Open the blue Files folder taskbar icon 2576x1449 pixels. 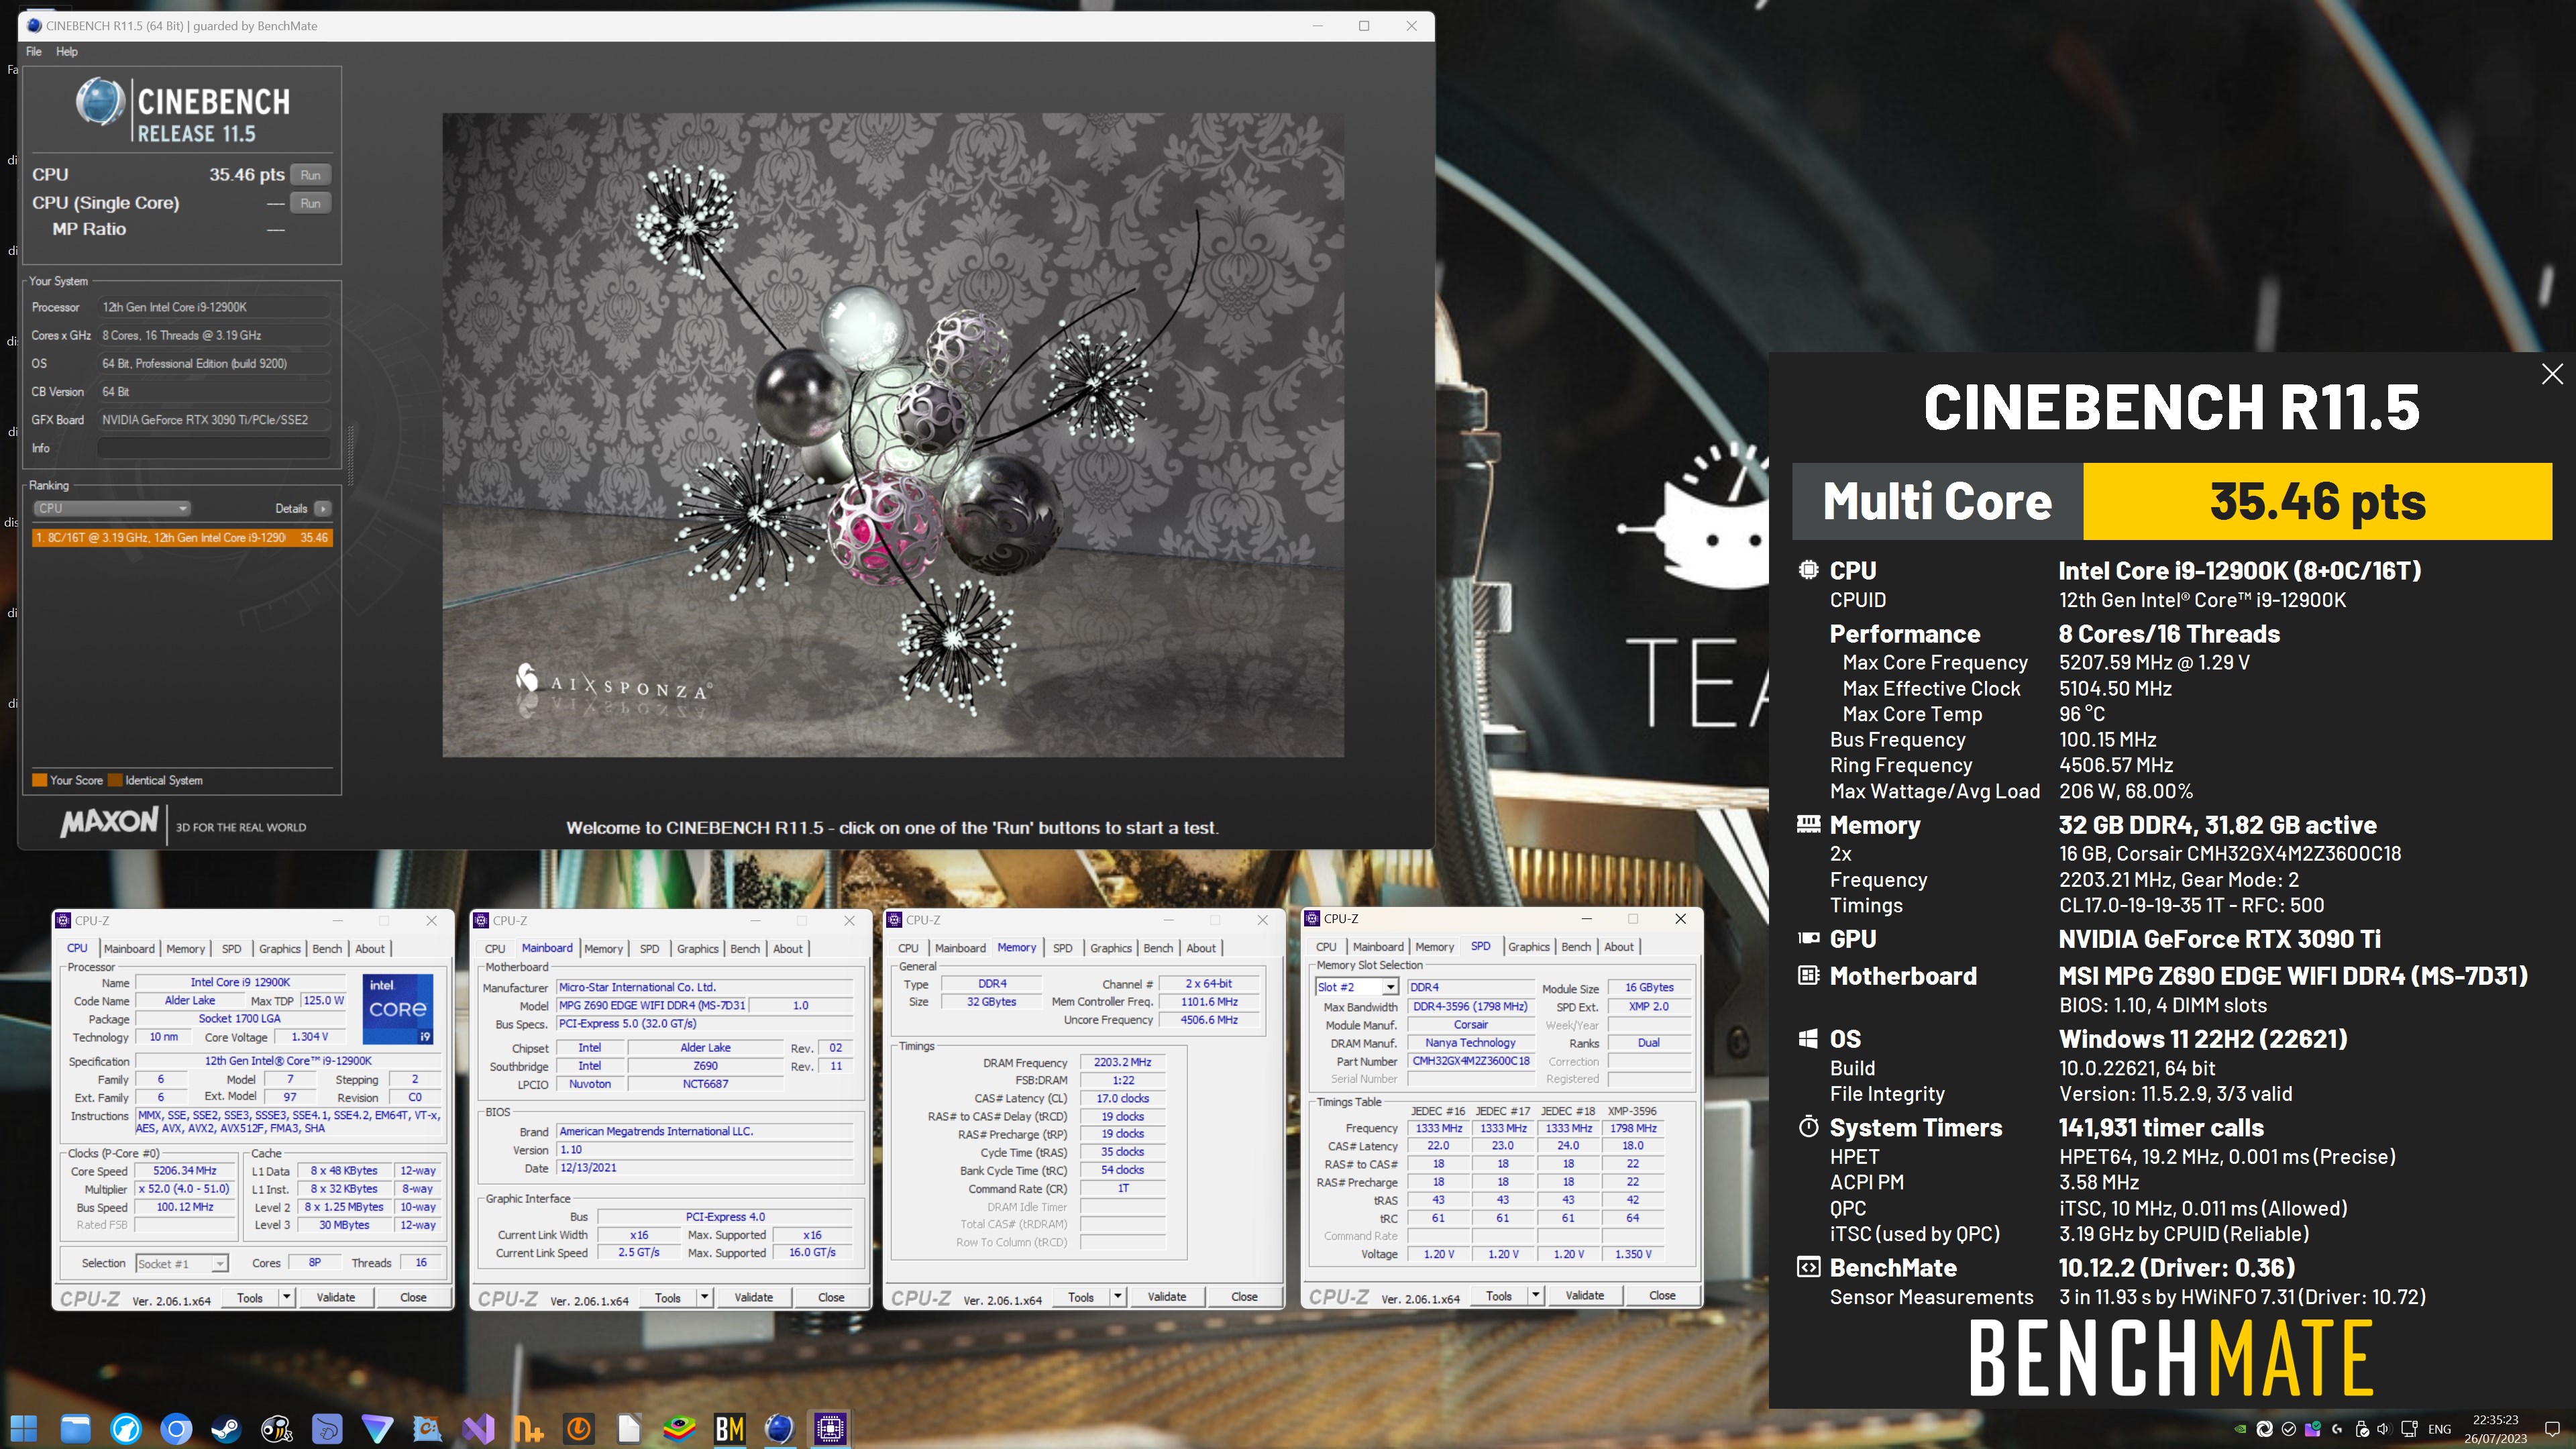75,1428
